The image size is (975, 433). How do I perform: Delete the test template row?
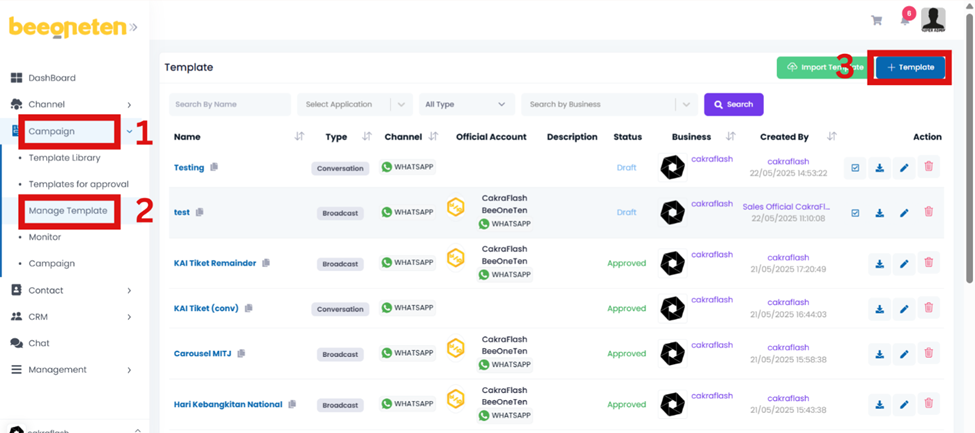pos(928,212)
